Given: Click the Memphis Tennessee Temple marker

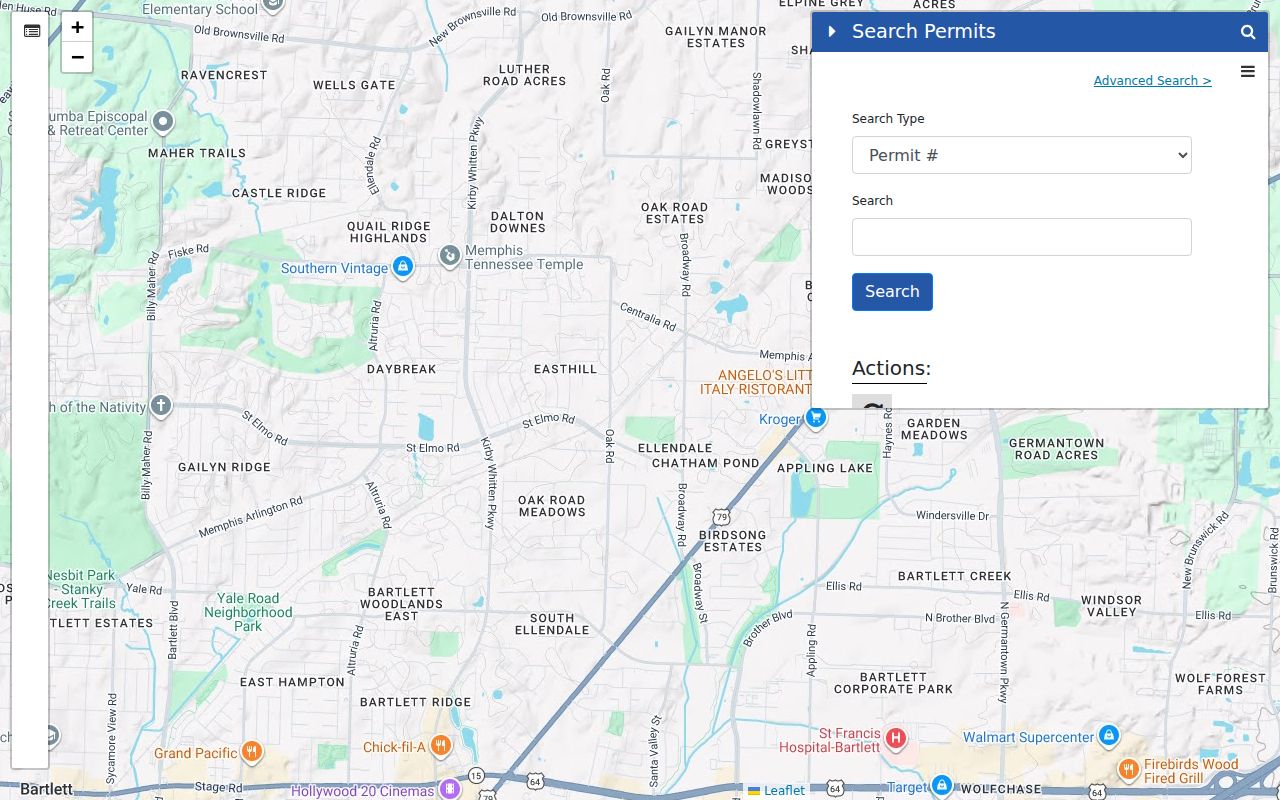Looking at the screenshot, I should pos(450,257).
